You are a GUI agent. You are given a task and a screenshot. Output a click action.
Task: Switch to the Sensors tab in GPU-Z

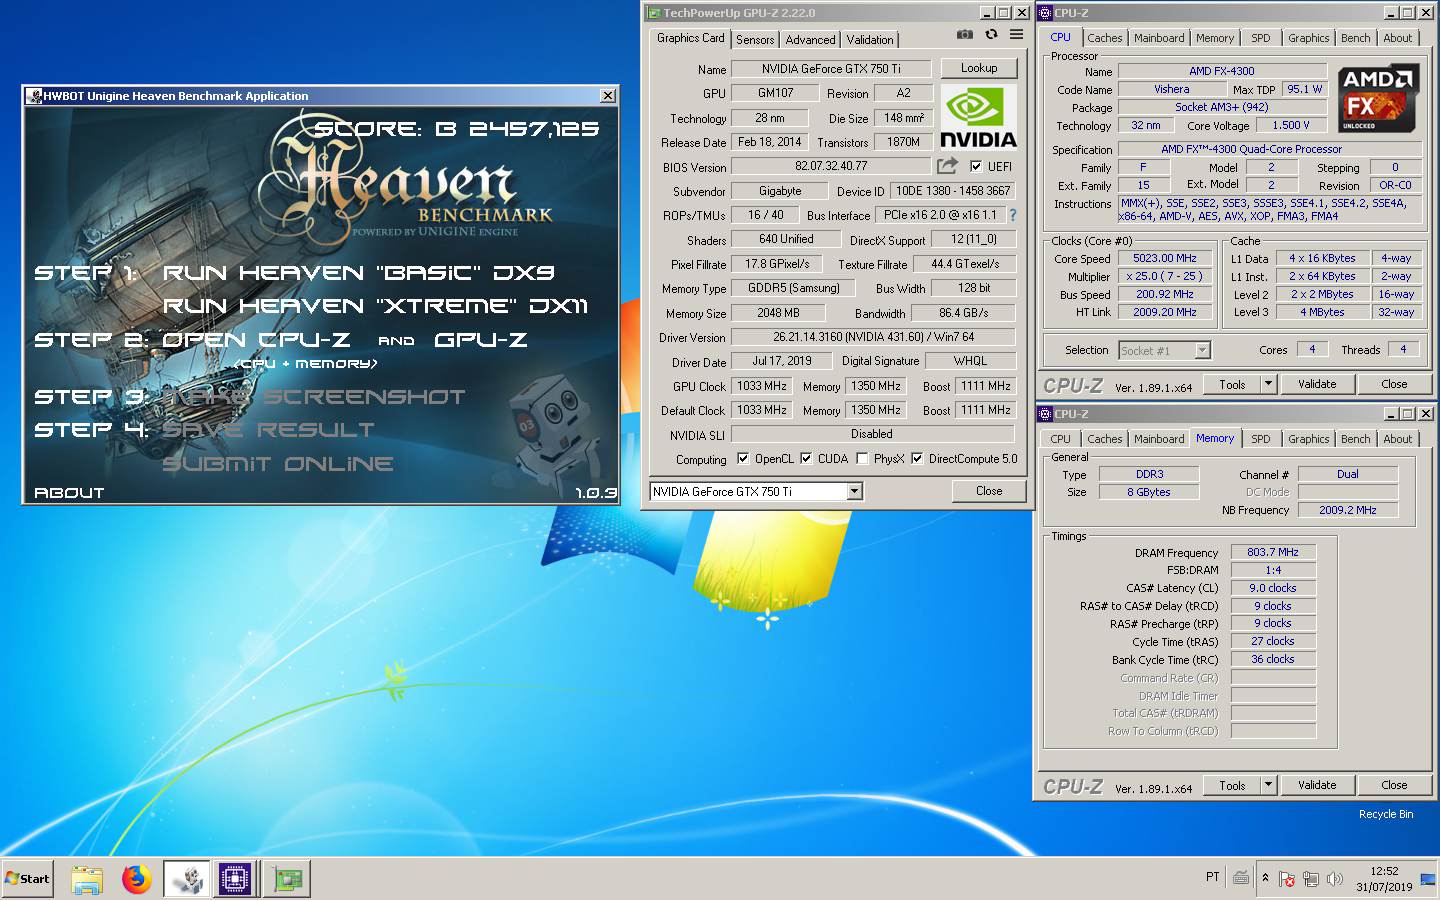755,39
